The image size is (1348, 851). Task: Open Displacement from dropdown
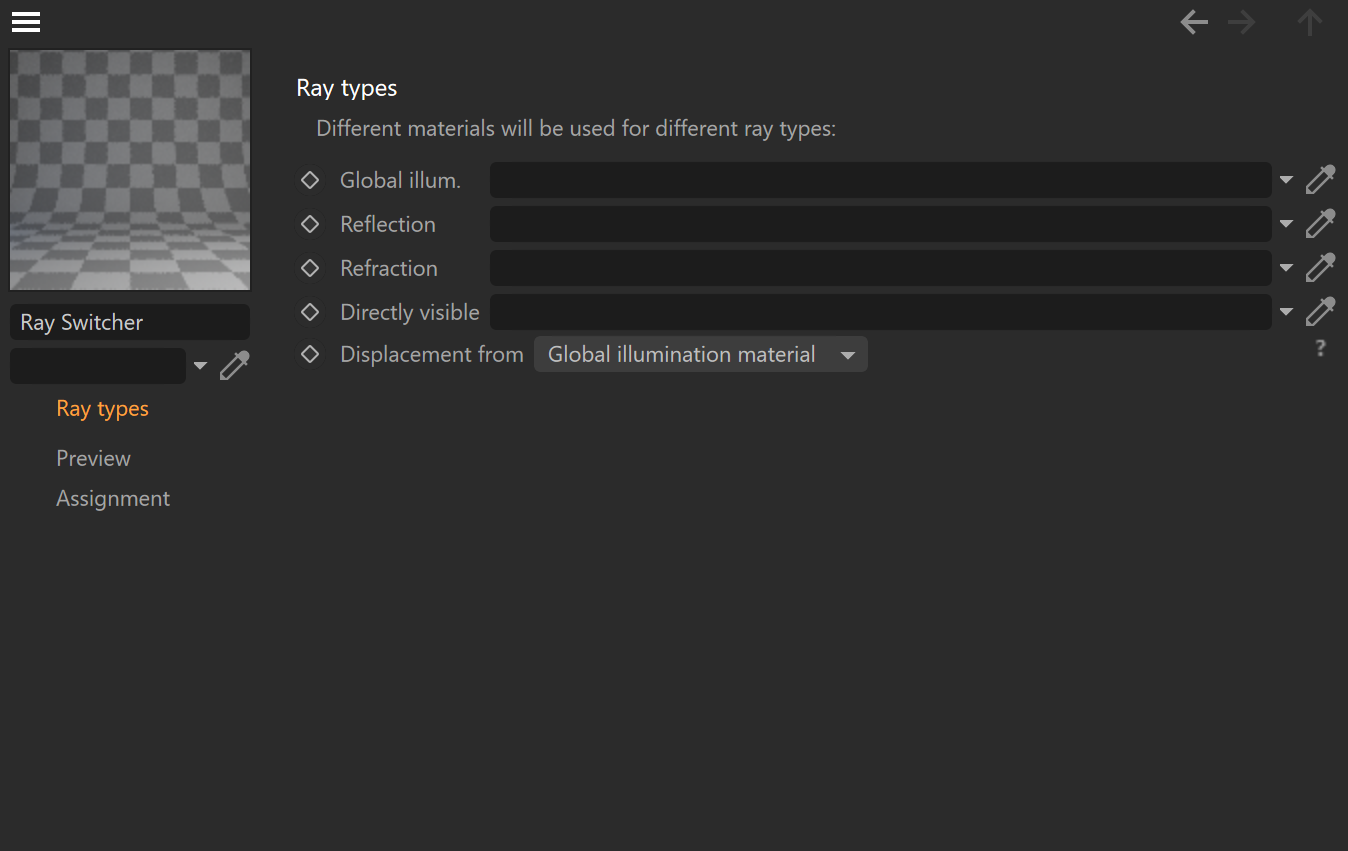700,355
